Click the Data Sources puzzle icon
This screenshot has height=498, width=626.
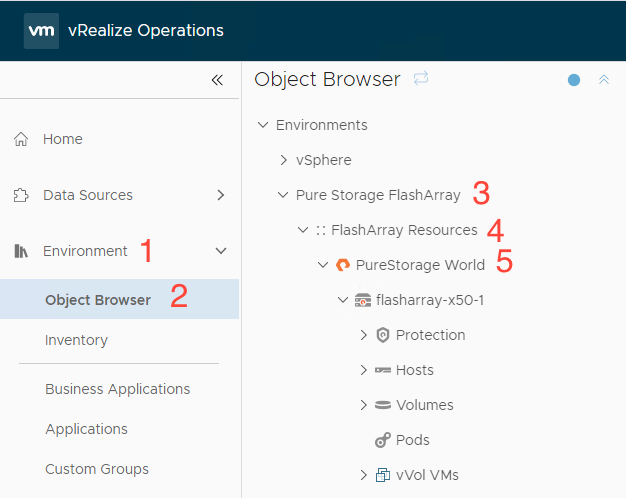point(21,195)
